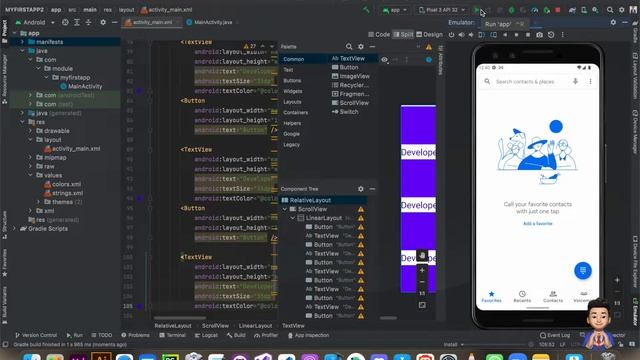
Task: Minimize the Palette panel
Action: [372, 47]
